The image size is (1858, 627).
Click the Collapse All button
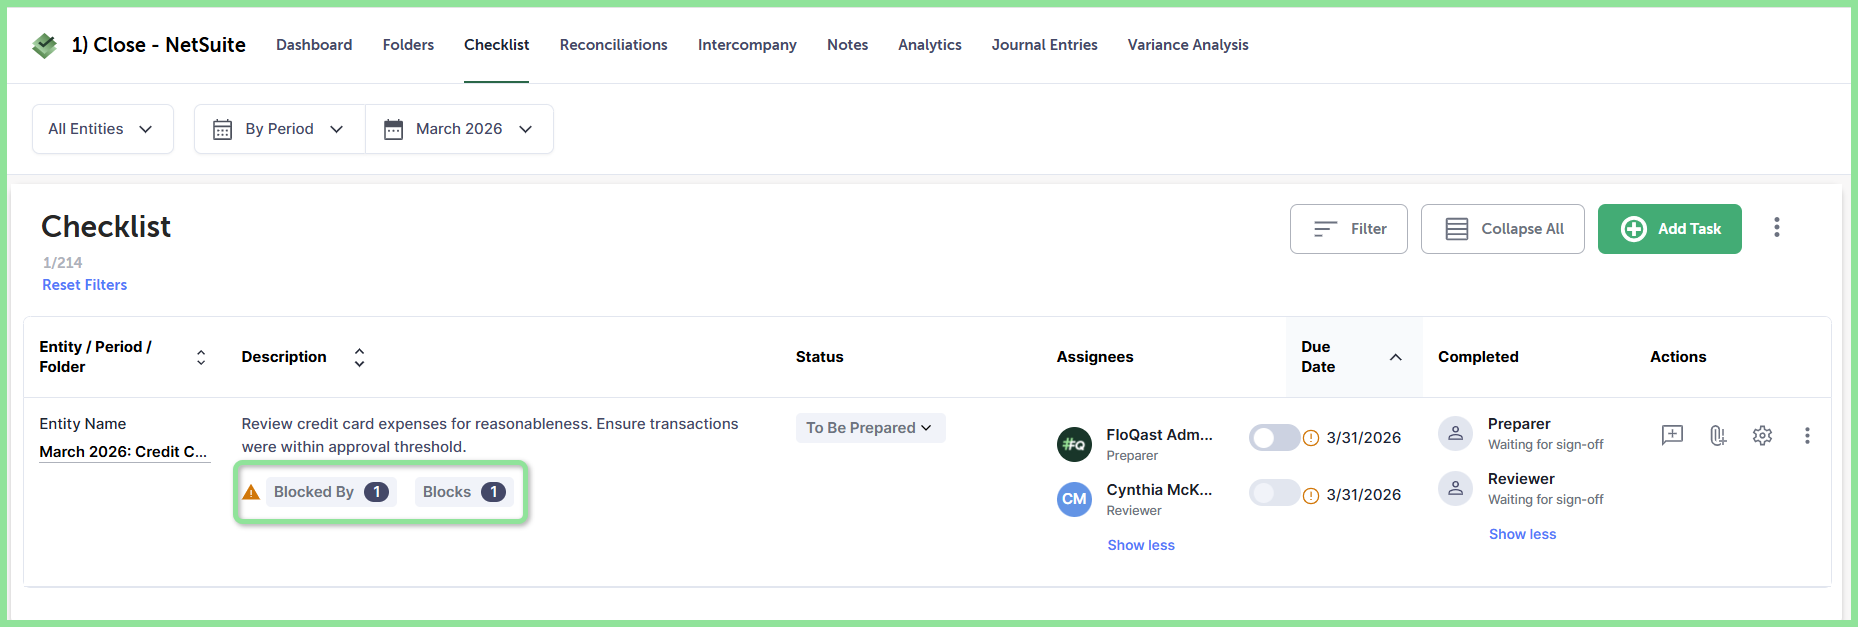coord(1502,229)
